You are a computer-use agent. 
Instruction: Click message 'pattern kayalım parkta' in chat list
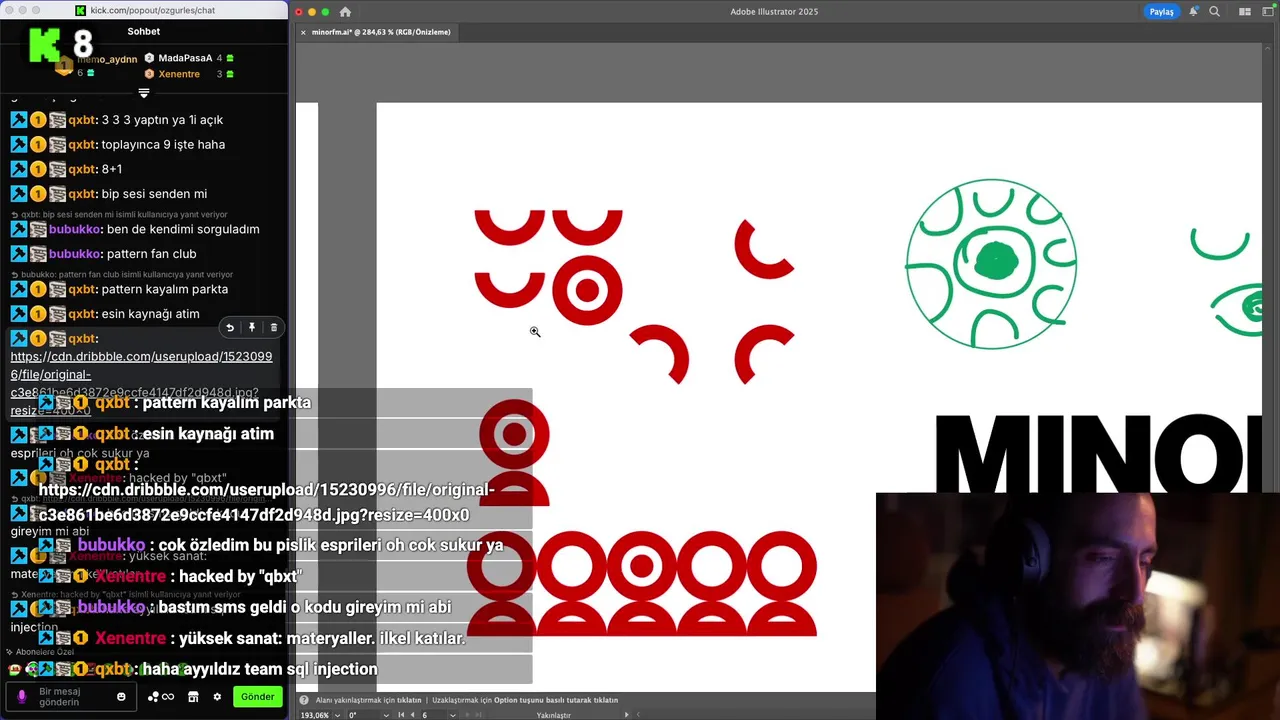tap(165, 289)
